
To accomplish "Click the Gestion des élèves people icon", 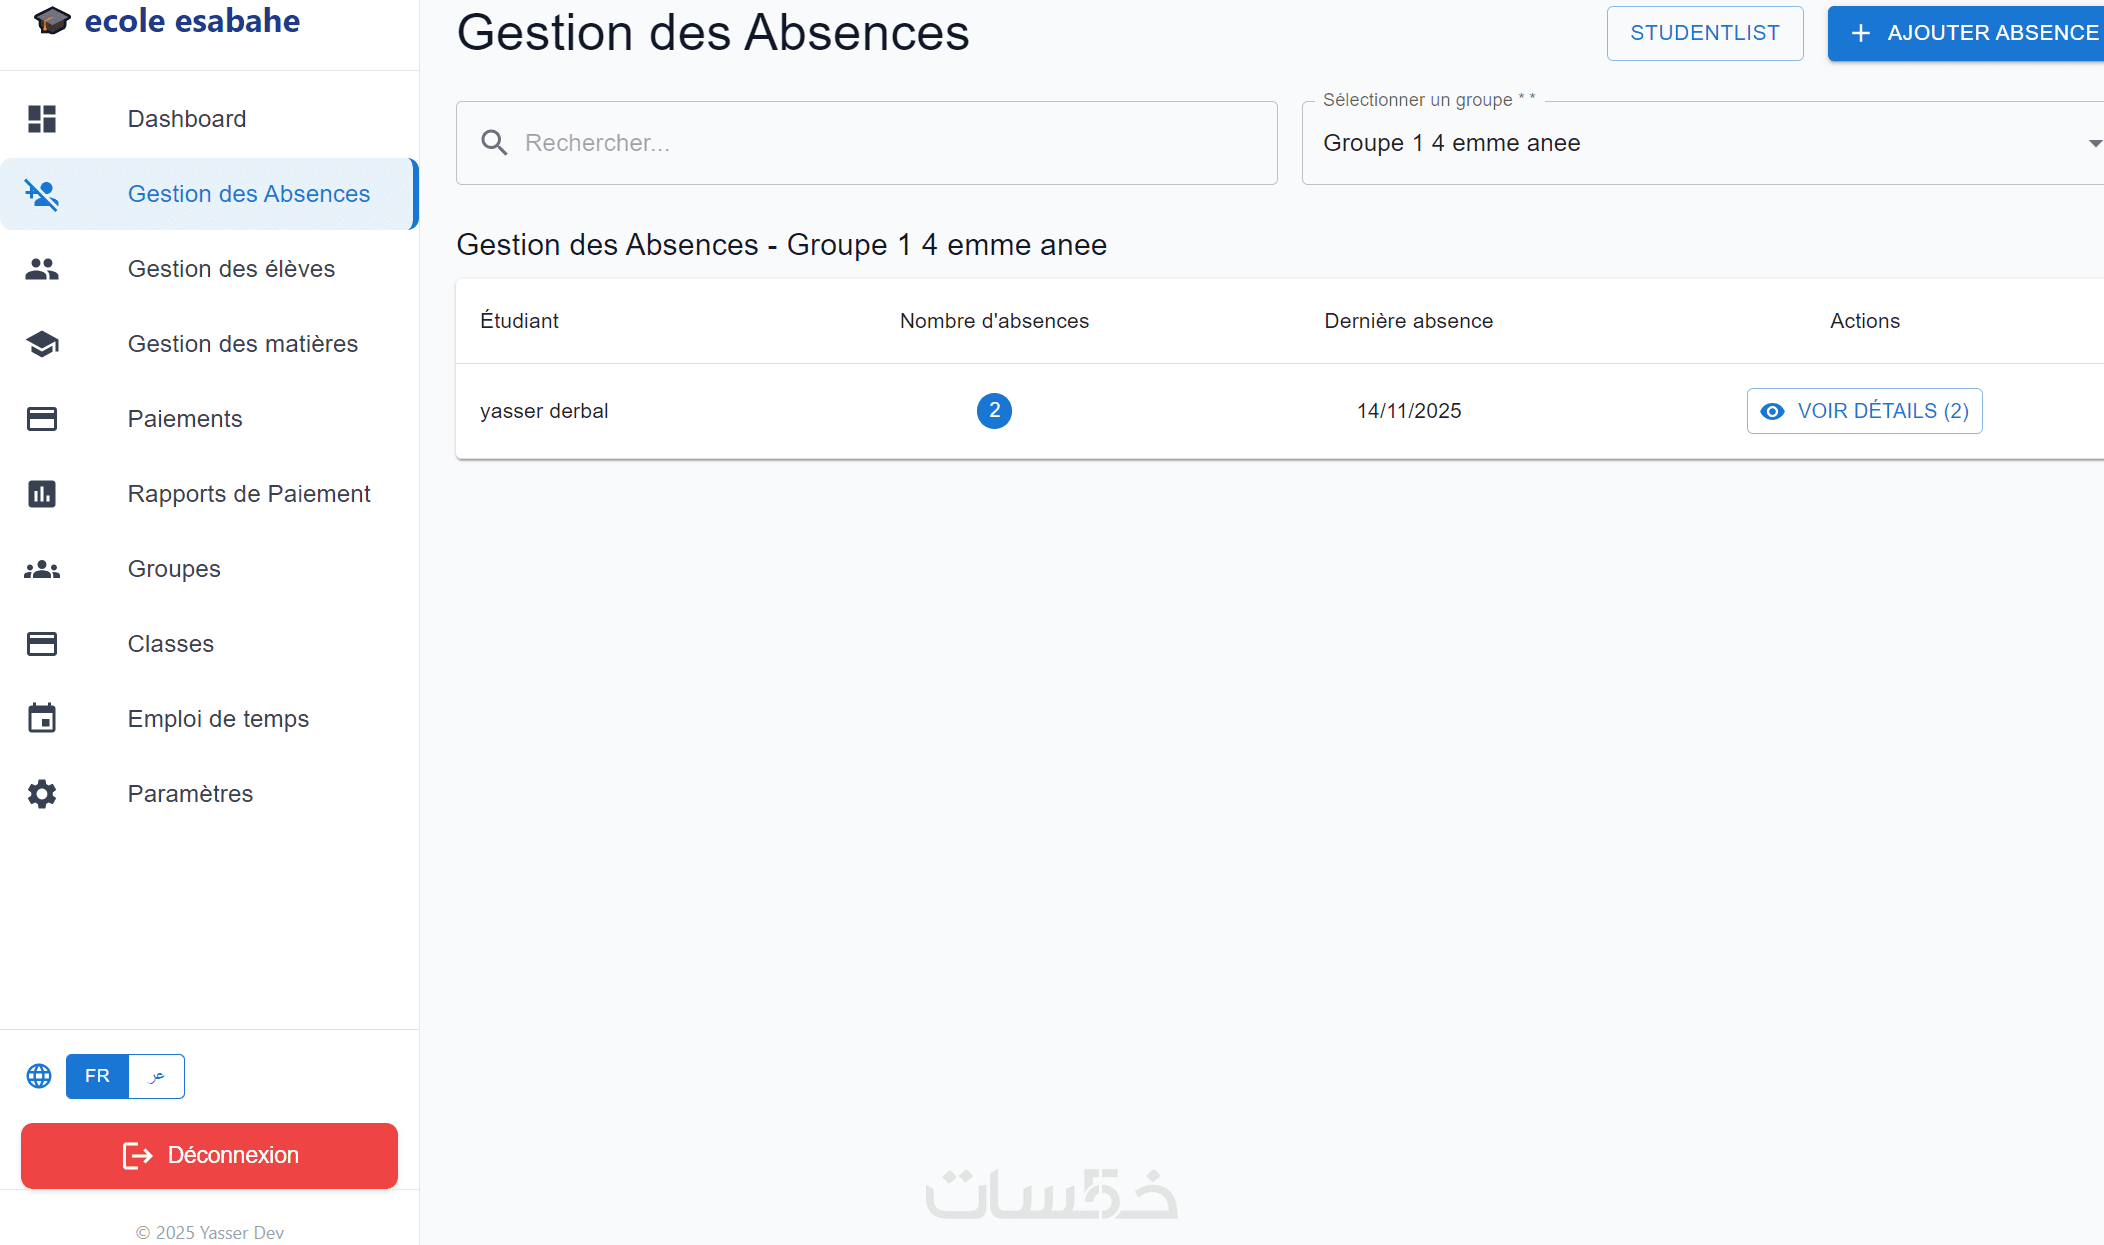I will point(42,269).
